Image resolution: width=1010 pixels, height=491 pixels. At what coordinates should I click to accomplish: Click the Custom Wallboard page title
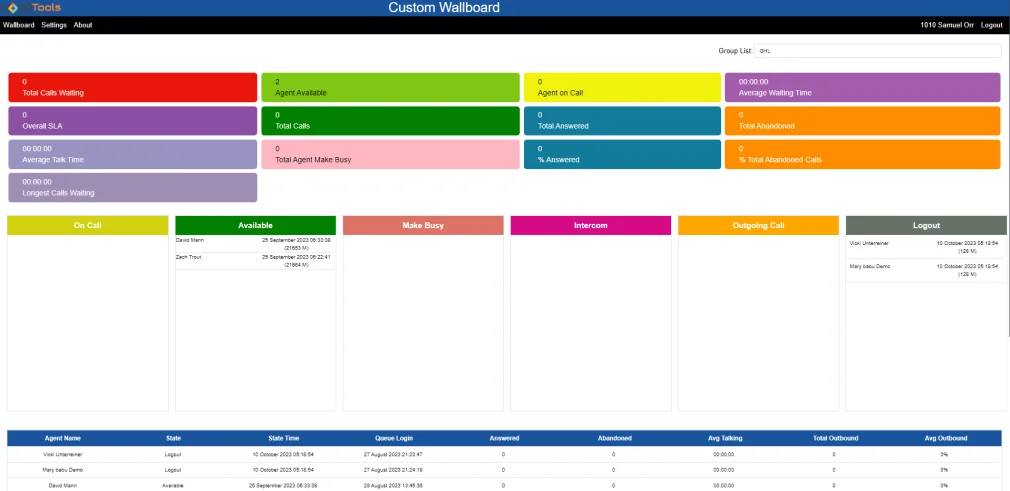click(444, 8)
